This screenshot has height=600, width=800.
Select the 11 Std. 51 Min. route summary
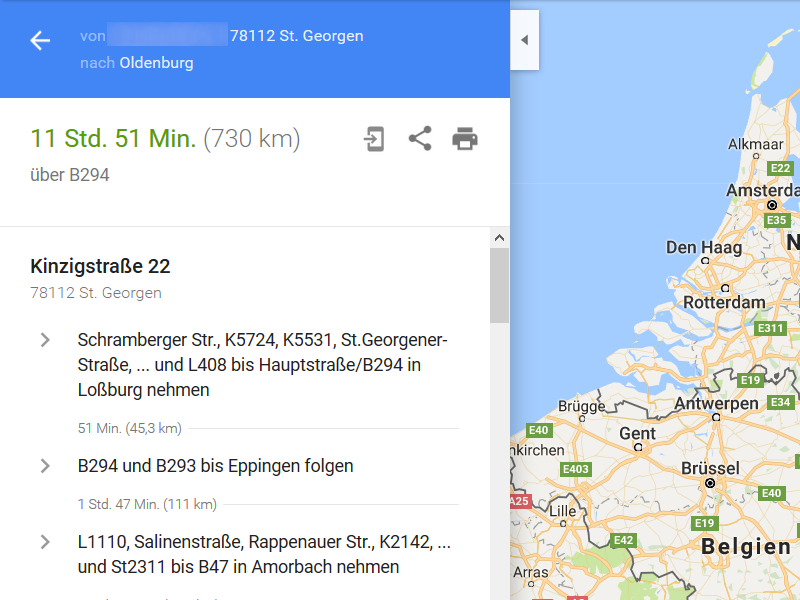click(x=113, y=139)
